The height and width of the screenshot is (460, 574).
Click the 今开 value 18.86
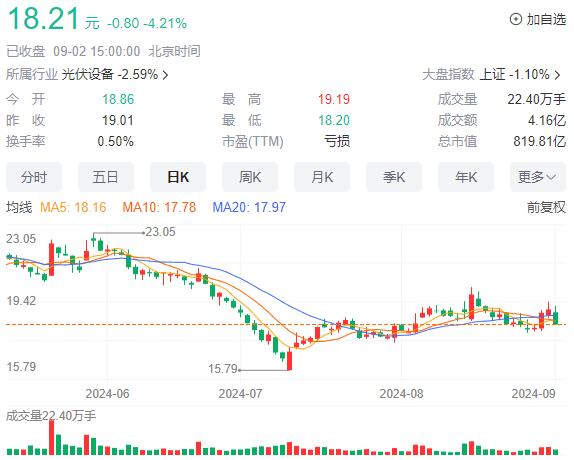[118, 99]
